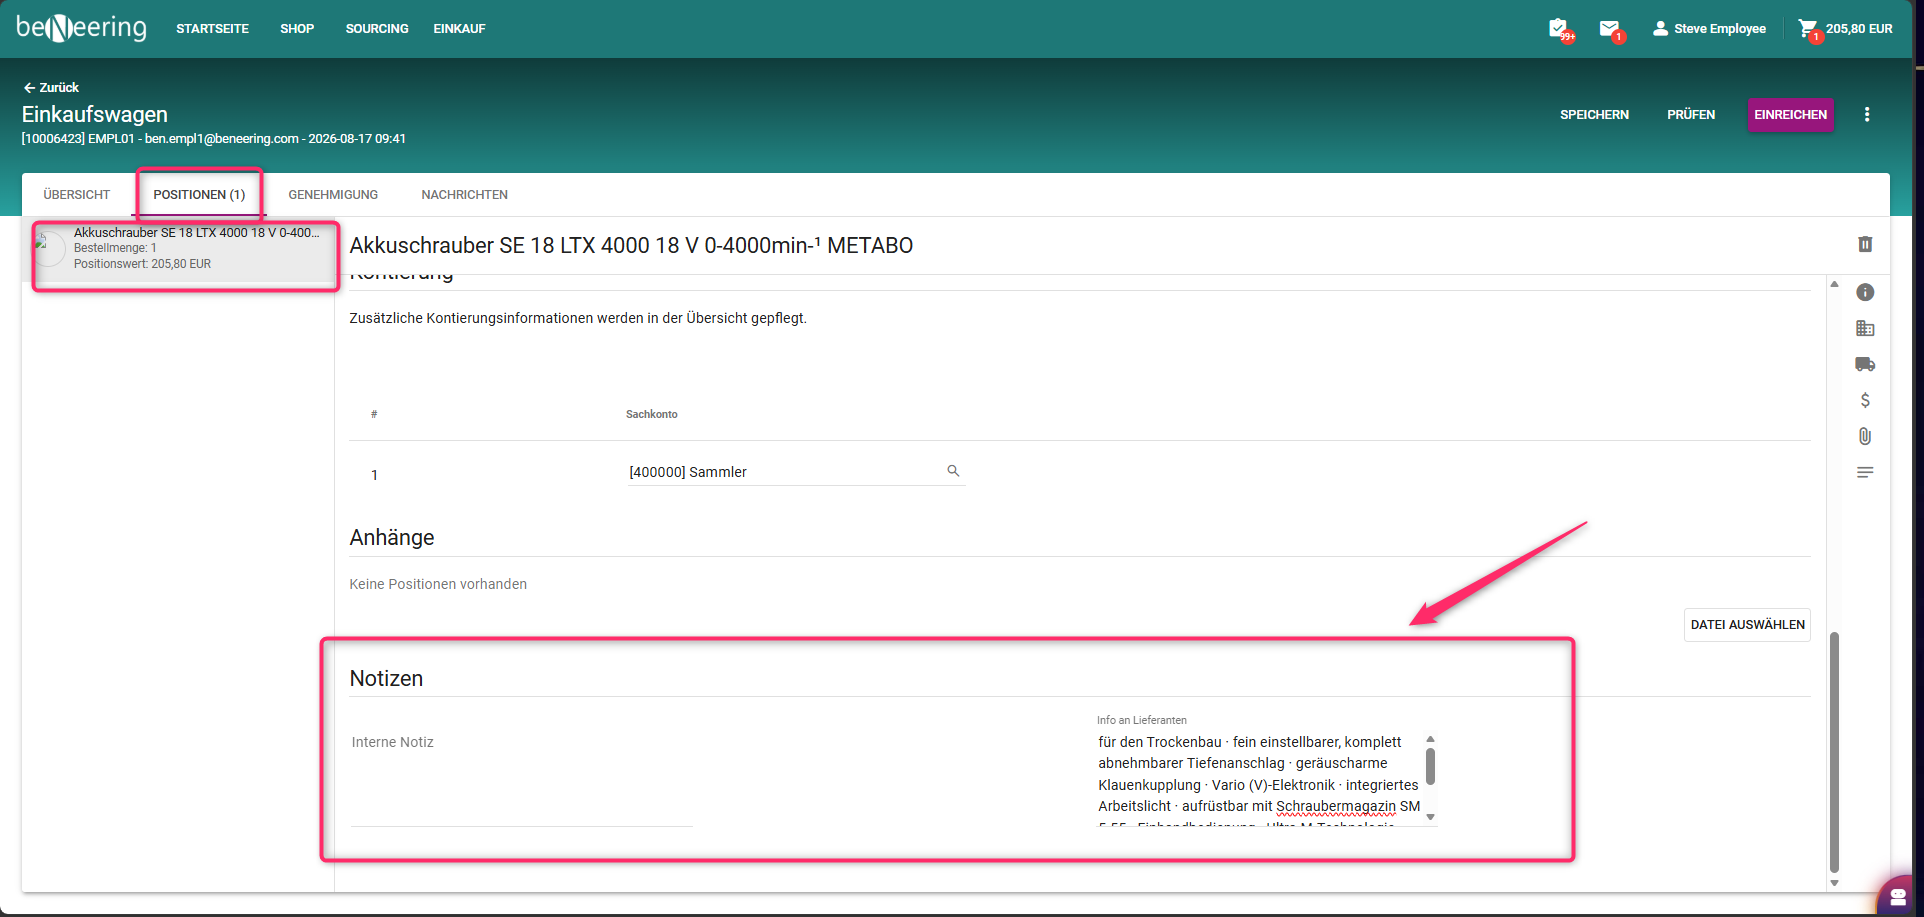Switch to the GENEHMIGUNG tab

pos(333,195)
